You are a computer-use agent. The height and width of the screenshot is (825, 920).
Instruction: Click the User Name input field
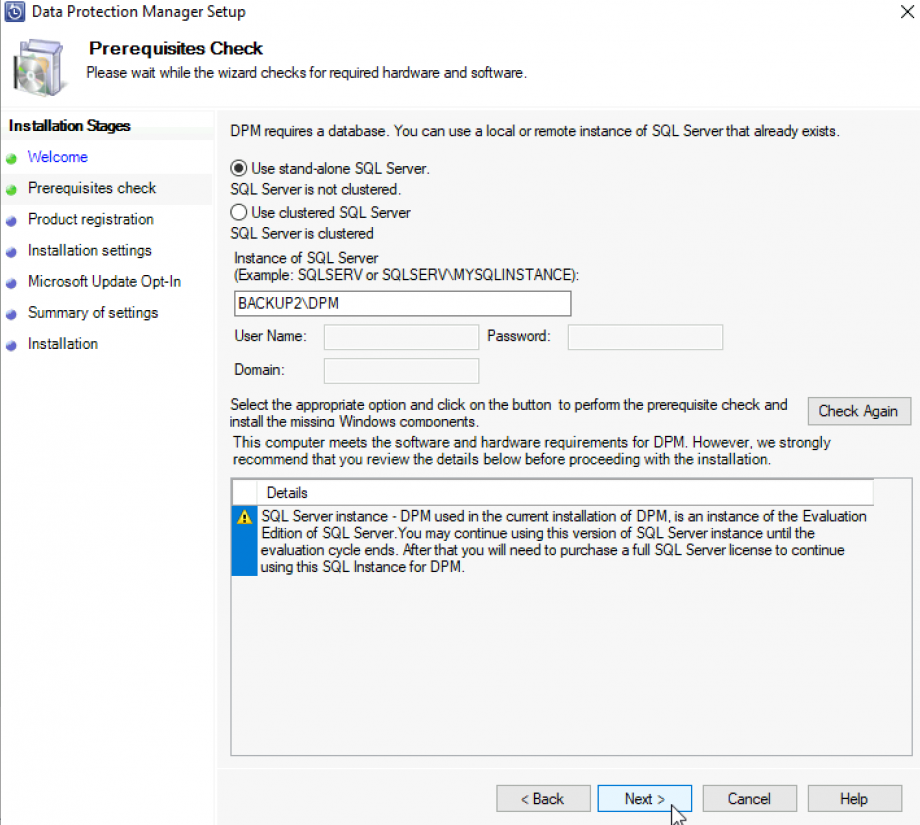[400, 337]
